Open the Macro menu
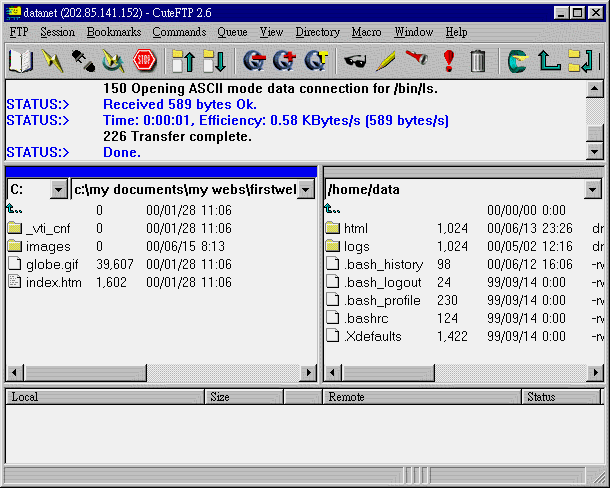Viewport: 610px width, 488px height. [366, 32]
